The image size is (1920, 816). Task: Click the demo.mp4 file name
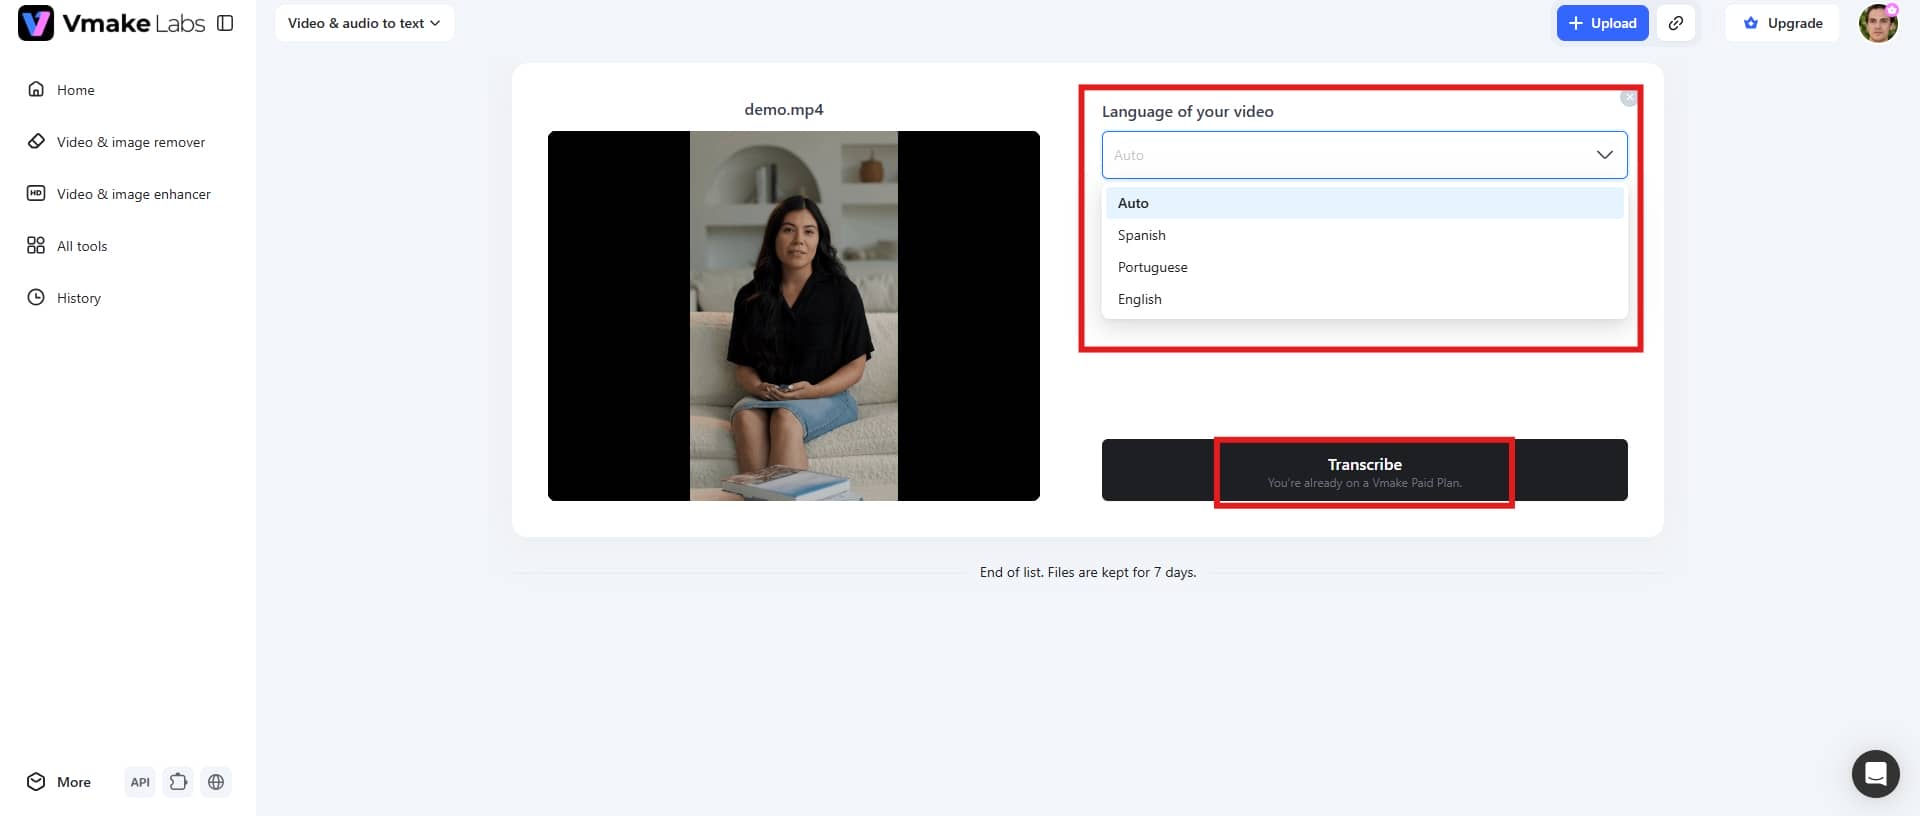[784, 110]
